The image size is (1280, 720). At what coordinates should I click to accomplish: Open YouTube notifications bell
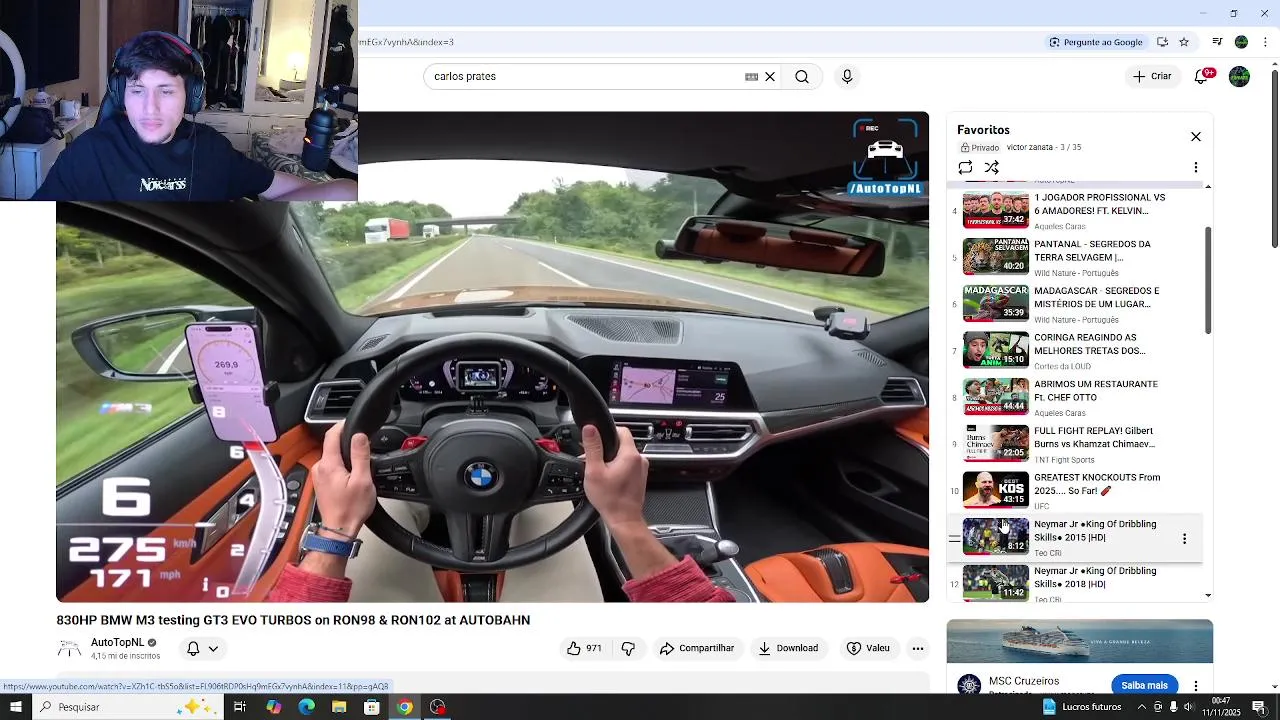[x=1203, y=76]
